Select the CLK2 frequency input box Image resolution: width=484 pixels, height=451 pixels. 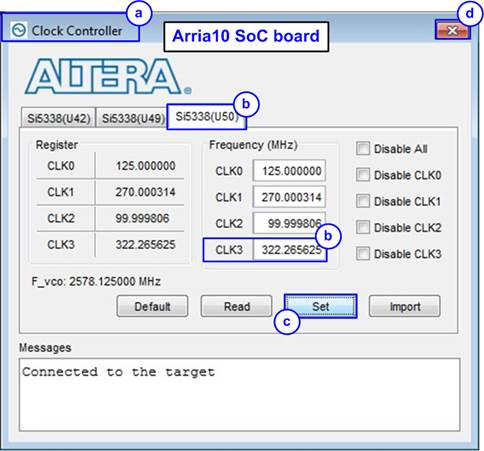point(289,223)
